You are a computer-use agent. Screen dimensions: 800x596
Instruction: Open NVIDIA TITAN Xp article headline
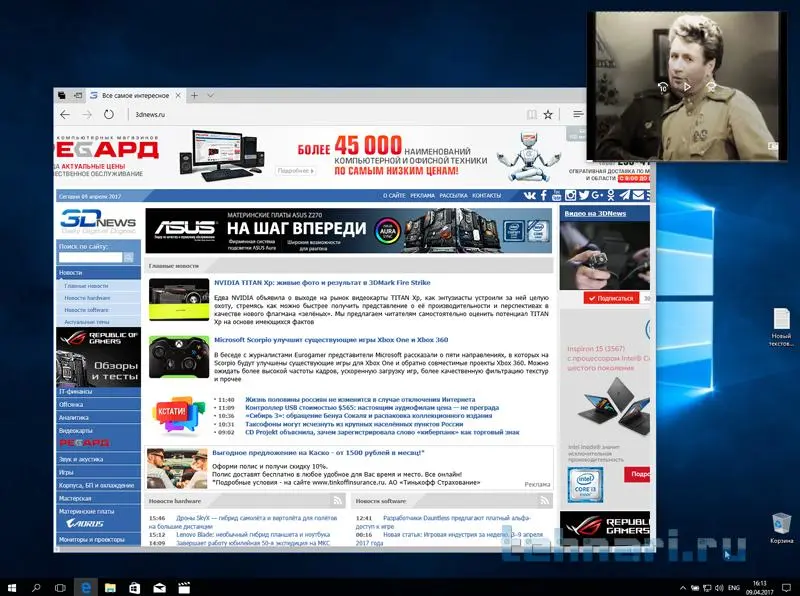(322, 283)
